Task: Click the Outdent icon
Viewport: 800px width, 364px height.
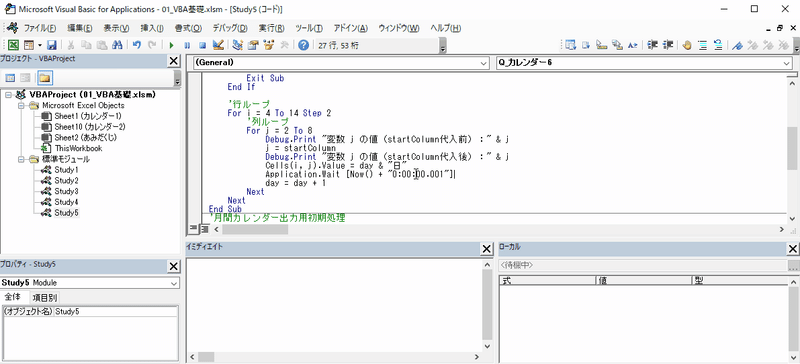Action: click(x=668, y=45)
